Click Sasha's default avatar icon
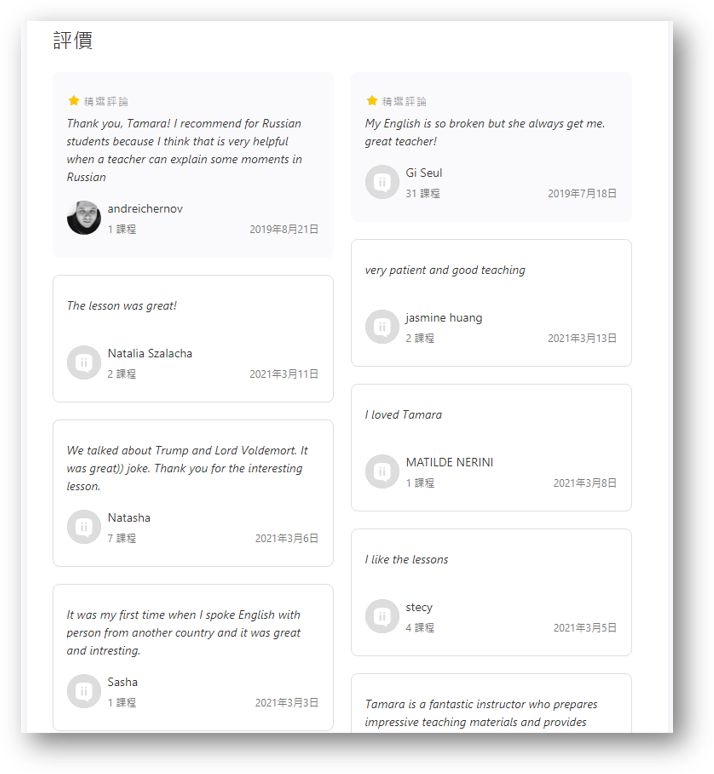714x774 pixels. (x=84, y=691)
